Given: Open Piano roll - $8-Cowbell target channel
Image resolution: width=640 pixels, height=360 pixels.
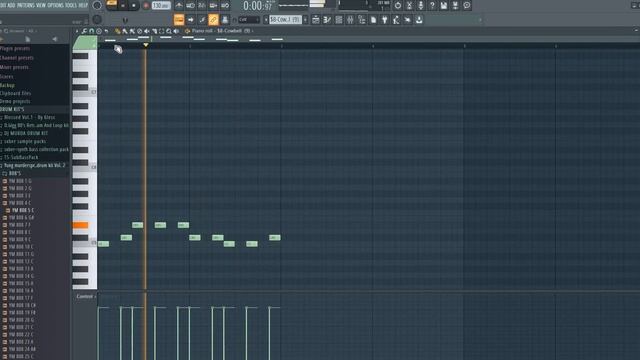Looking at the screenshot, I should click(221, 31).
